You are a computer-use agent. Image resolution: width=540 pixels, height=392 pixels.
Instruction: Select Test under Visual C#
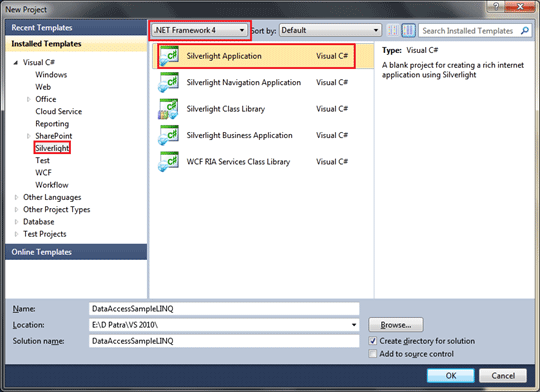[42, 161]
